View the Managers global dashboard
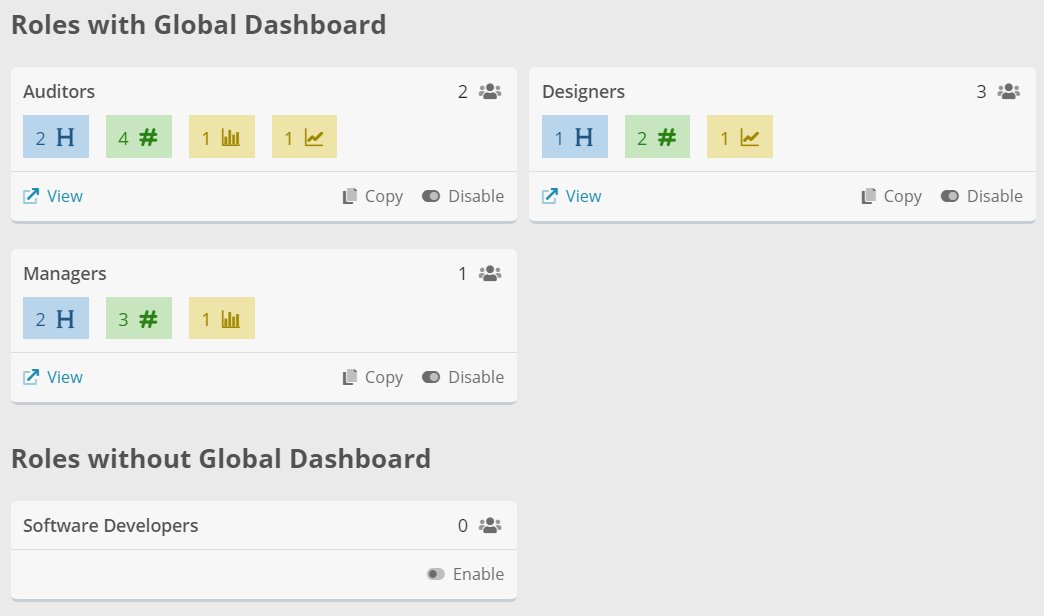Image resolution: width=1044 pixels, height=616 pixels. click(x=53, y=377)
